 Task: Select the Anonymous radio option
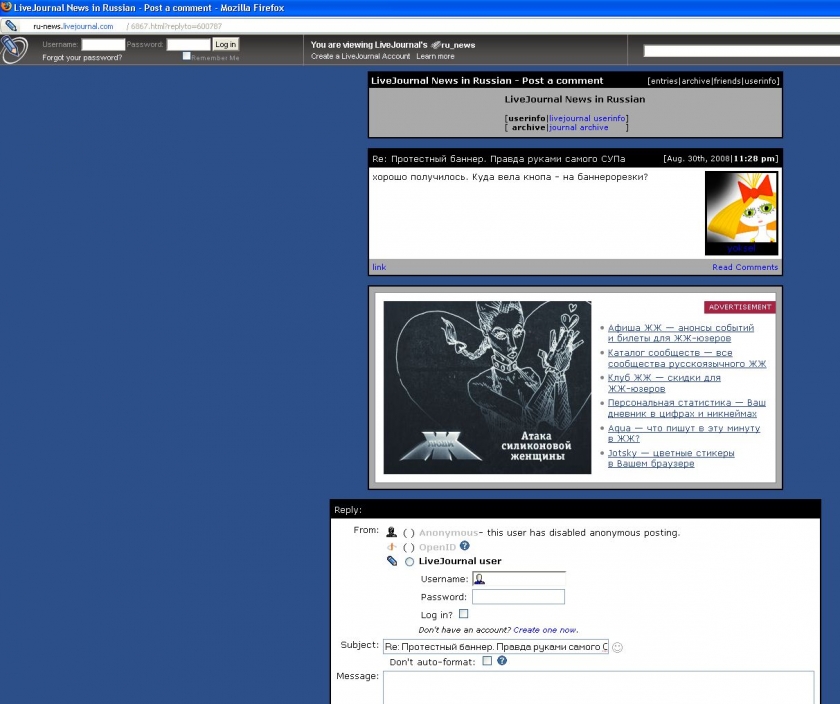(409, 533)
